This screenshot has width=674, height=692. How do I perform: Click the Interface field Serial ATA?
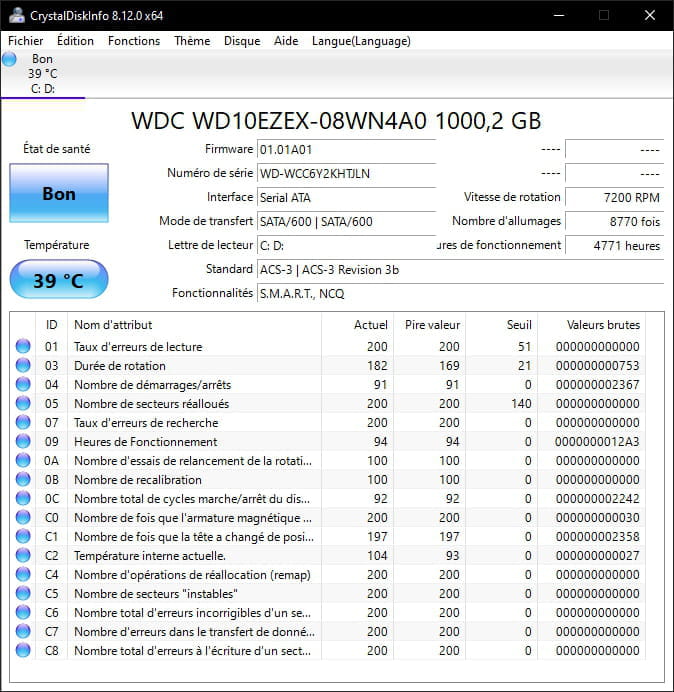pyautogui.click(x=346, y=197)
